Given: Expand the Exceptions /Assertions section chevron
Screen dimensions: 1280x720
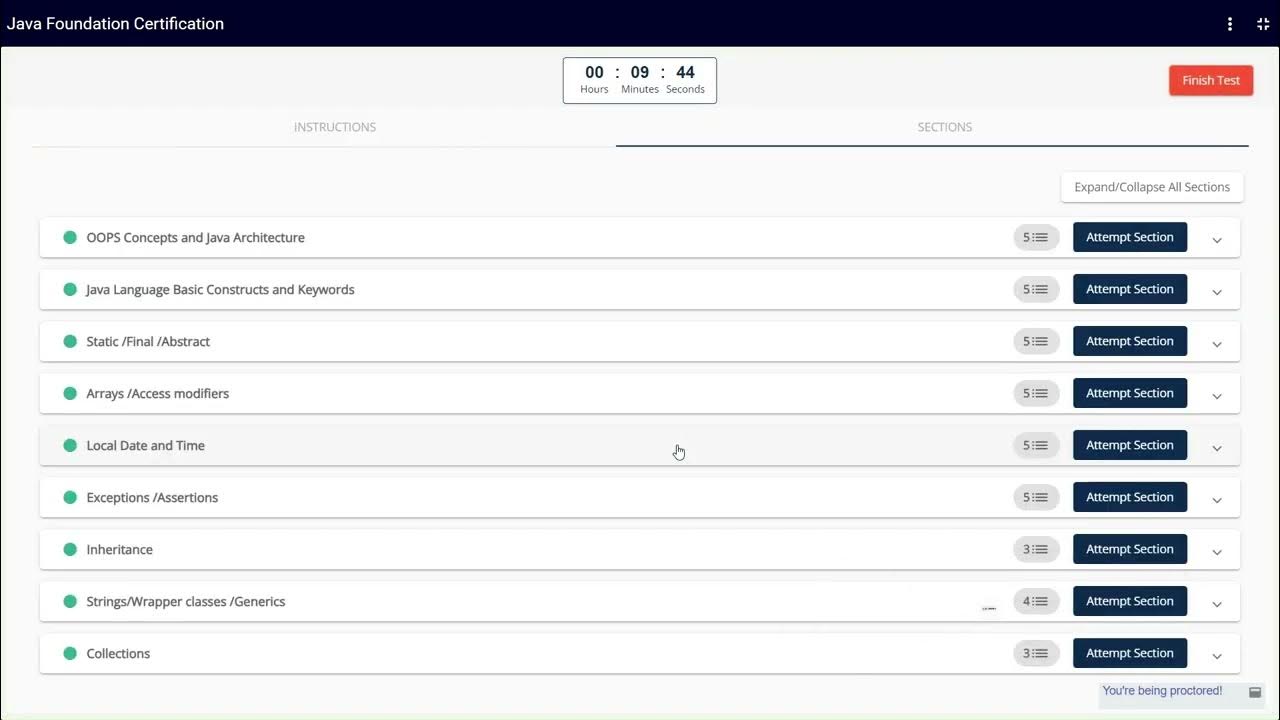Looking at the screenshot, I should (1217, 500).
